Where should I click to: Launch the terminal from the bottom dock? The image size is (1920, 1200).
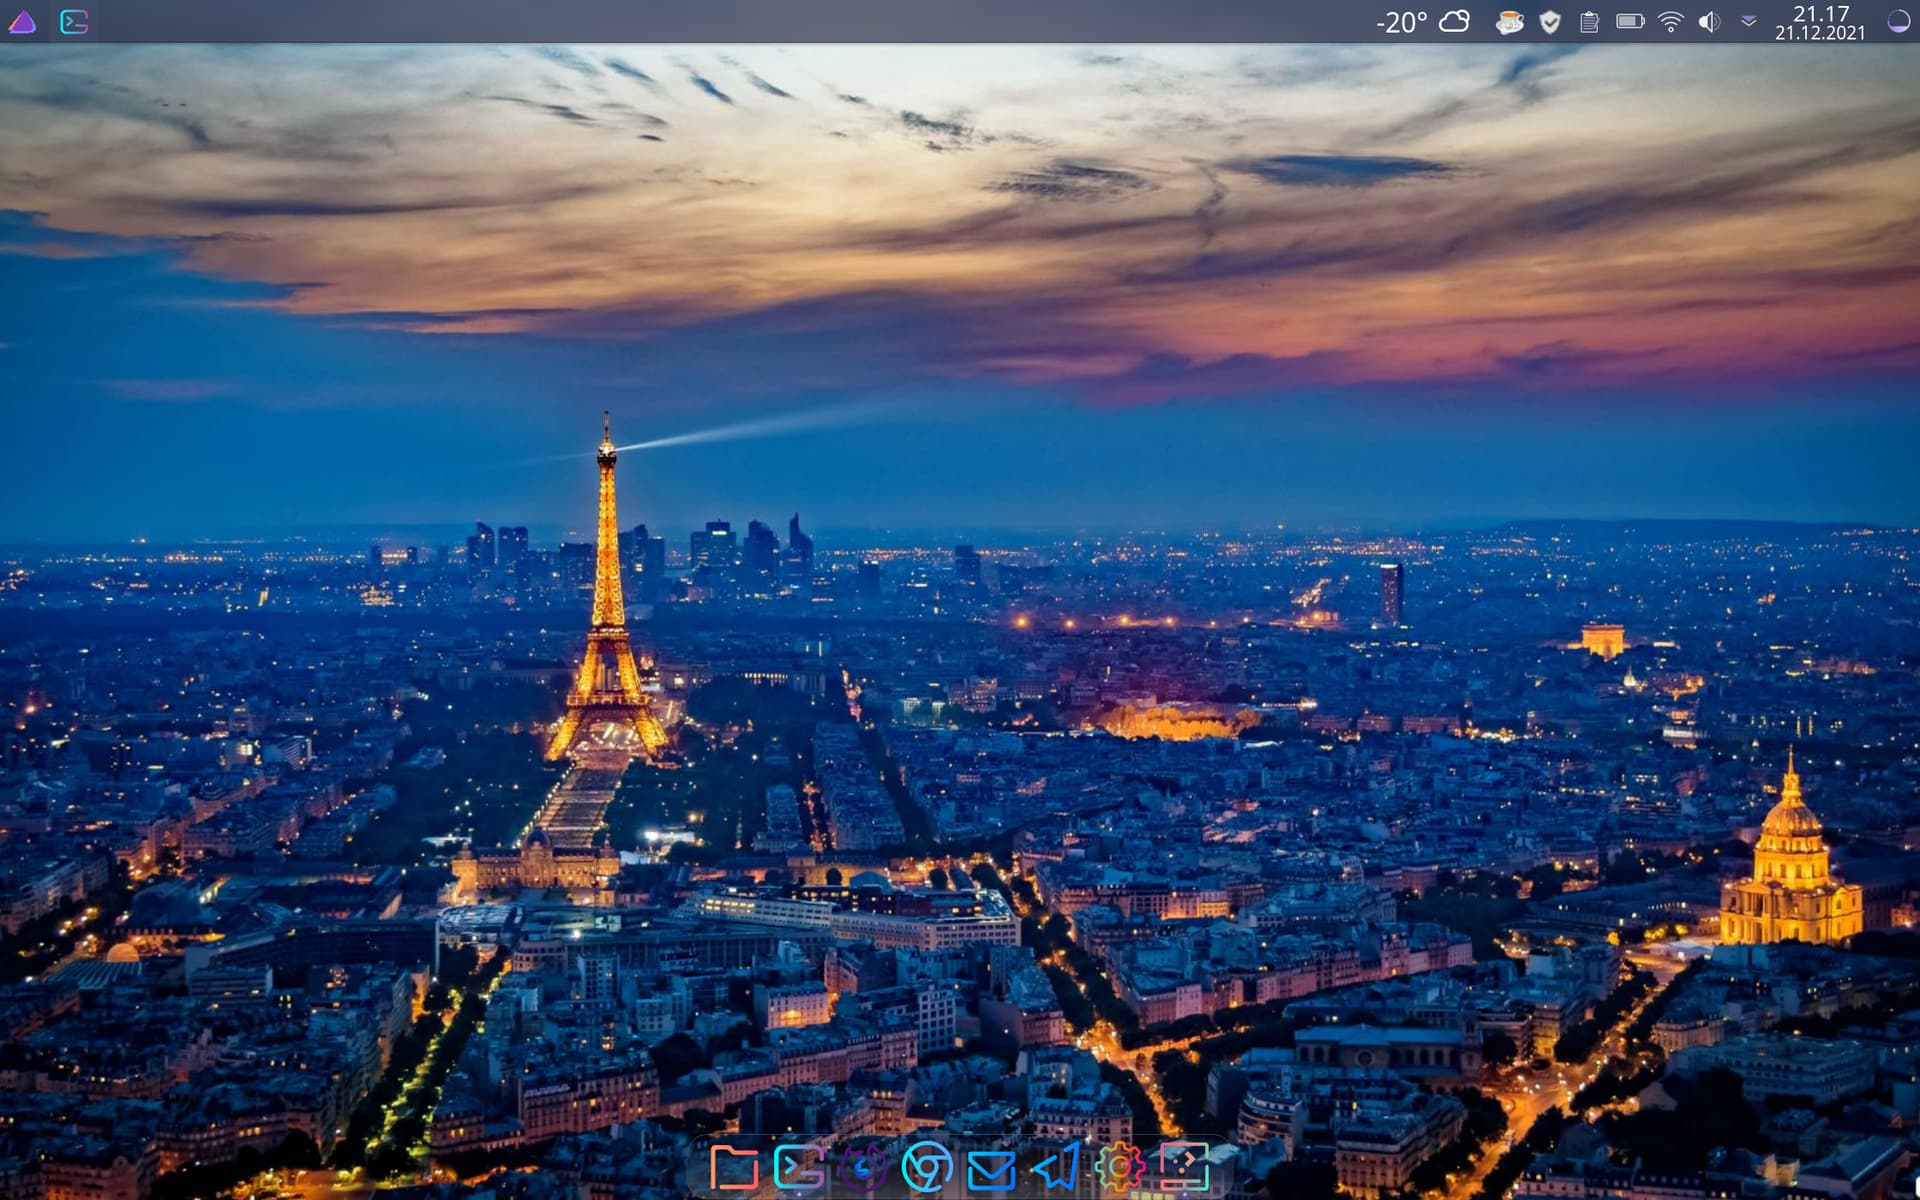[798, 1167]
